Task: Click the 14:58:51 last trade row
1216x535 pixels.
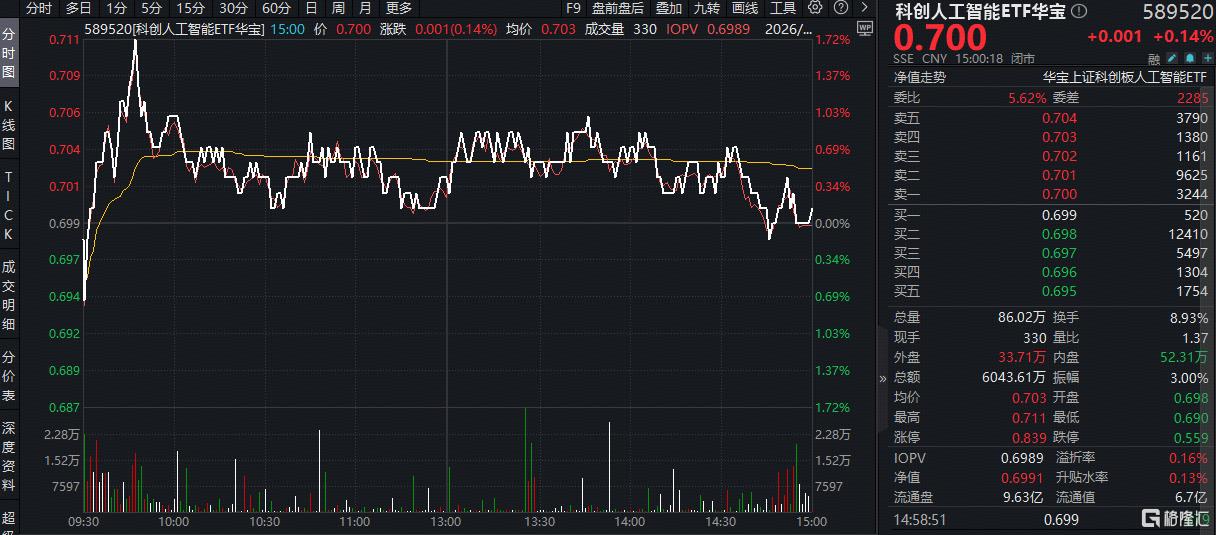Action: [1051, 520]
